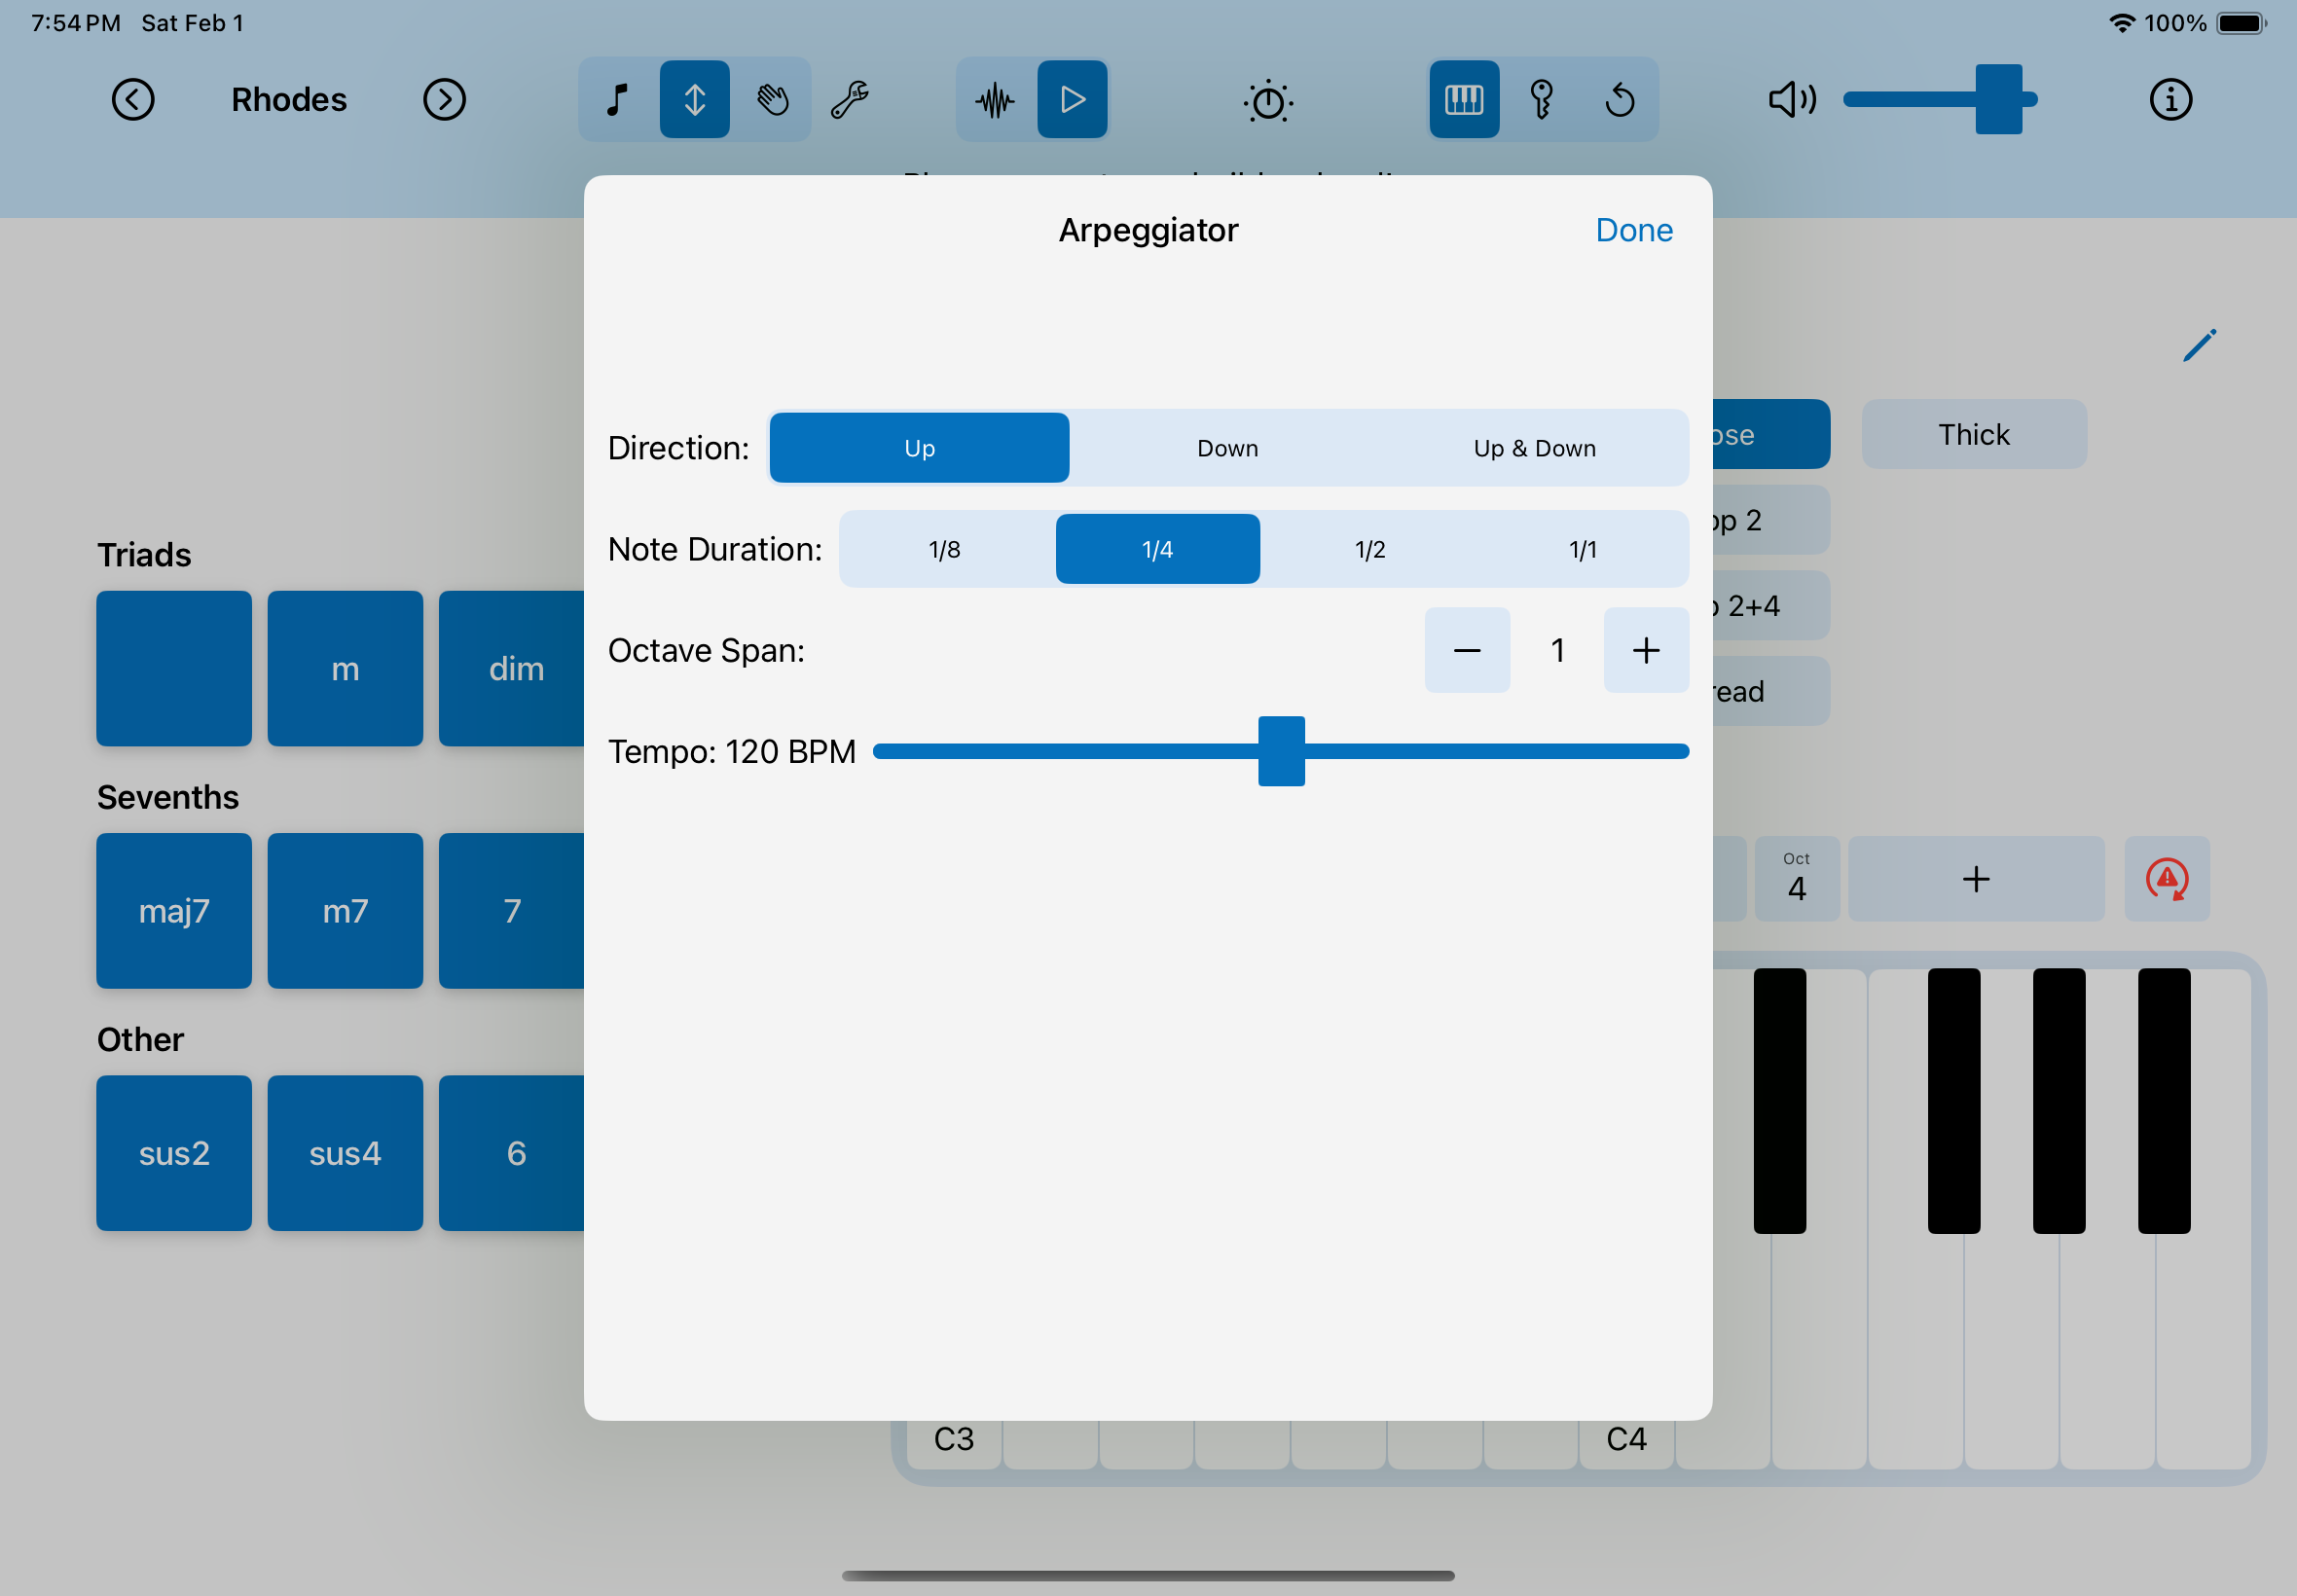Enable the Play transport icon
The height and width of the screenshot is (1596, 2297).
point(1074,97)
